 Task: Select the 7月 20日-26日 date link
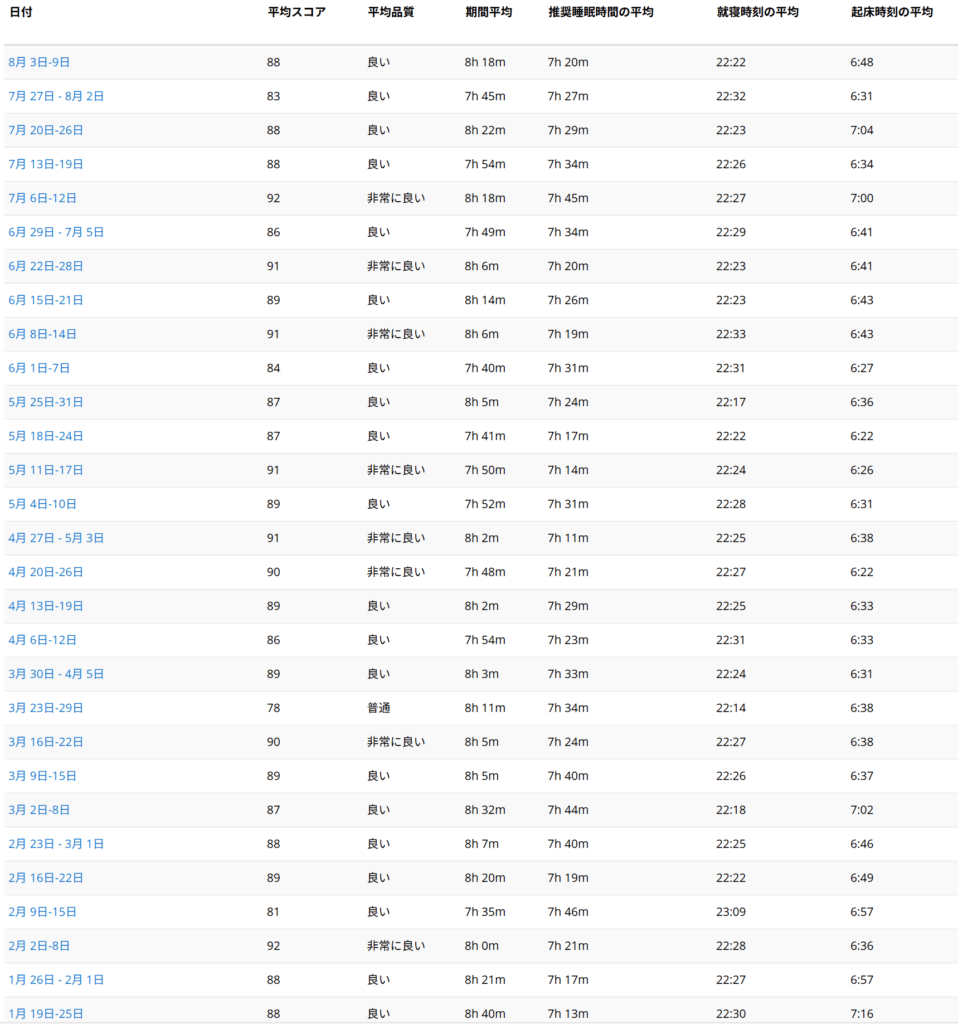coord(46,130)
